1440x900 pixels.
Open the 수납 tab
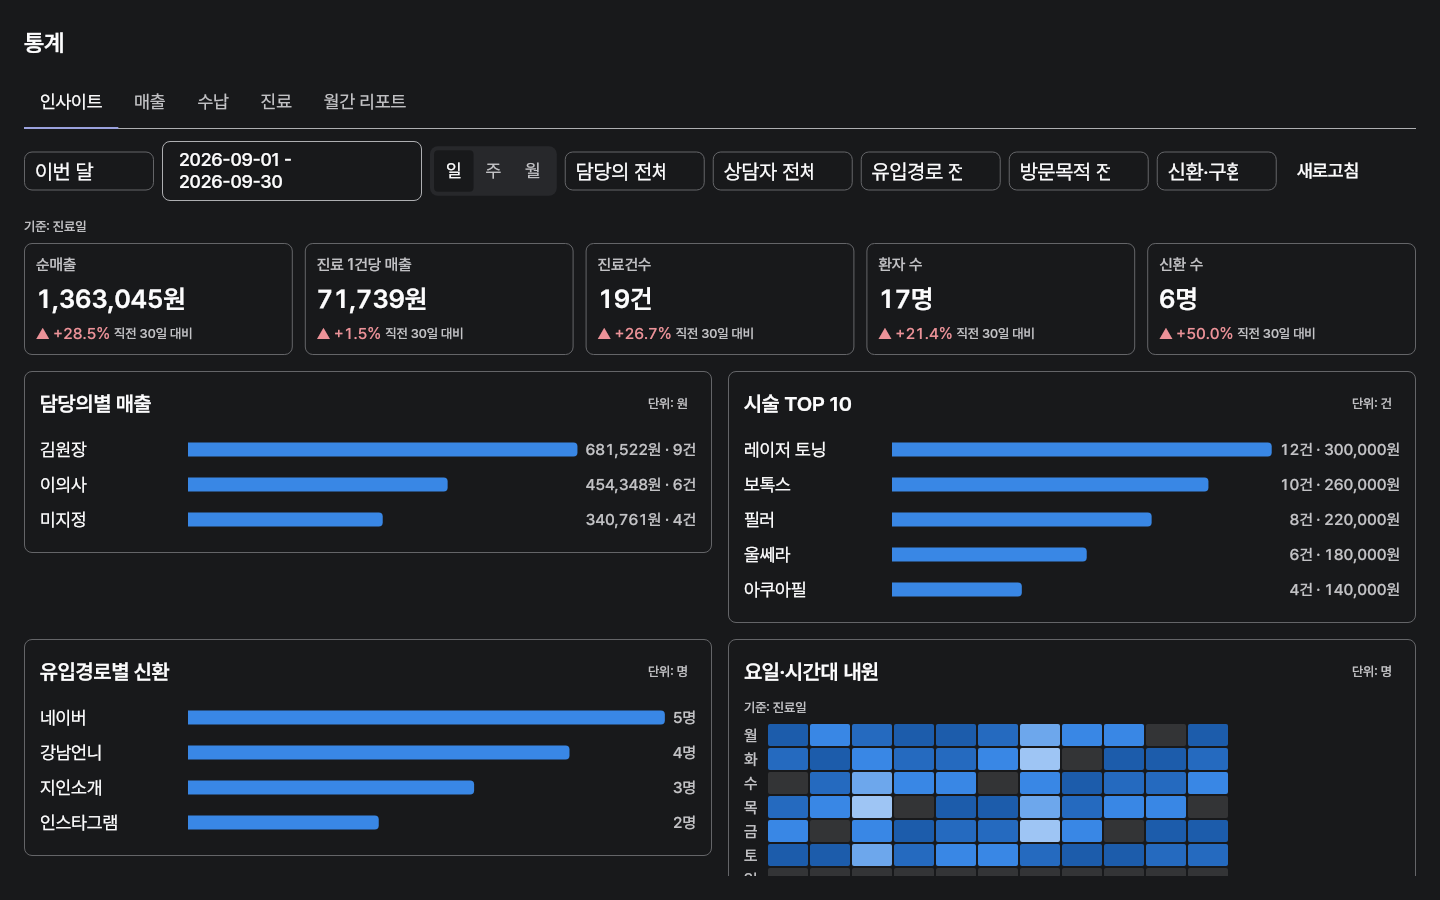[x=213, y=102]
